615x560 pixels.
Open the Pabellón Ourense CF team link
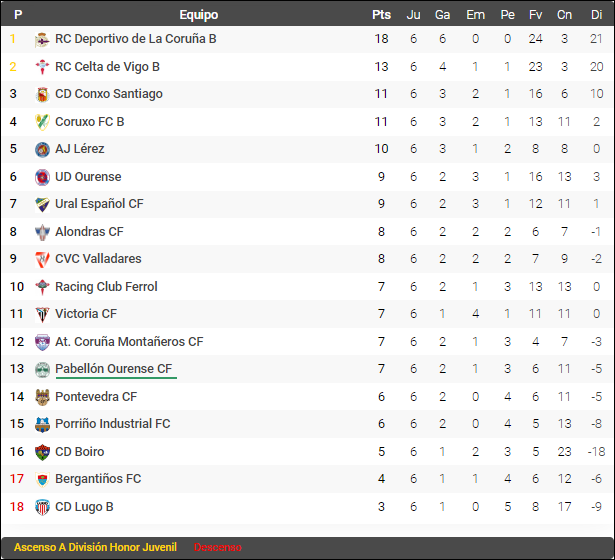[114, 369]
